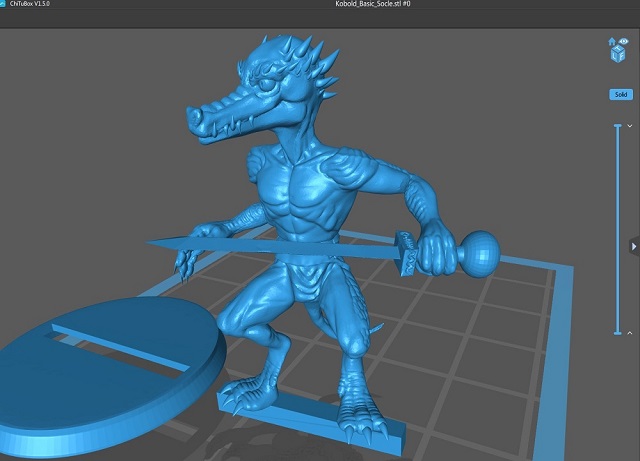Reset camera with the home view icon
Image resolution: width=640 pixels, height=461 pixels.
point(612,41)
